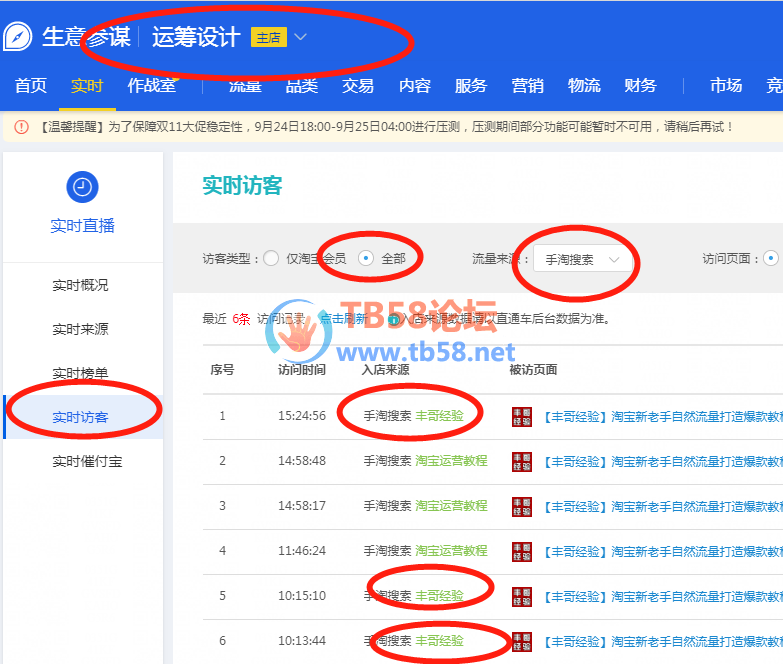Click the product thumbnail icon in row 3

521,506
